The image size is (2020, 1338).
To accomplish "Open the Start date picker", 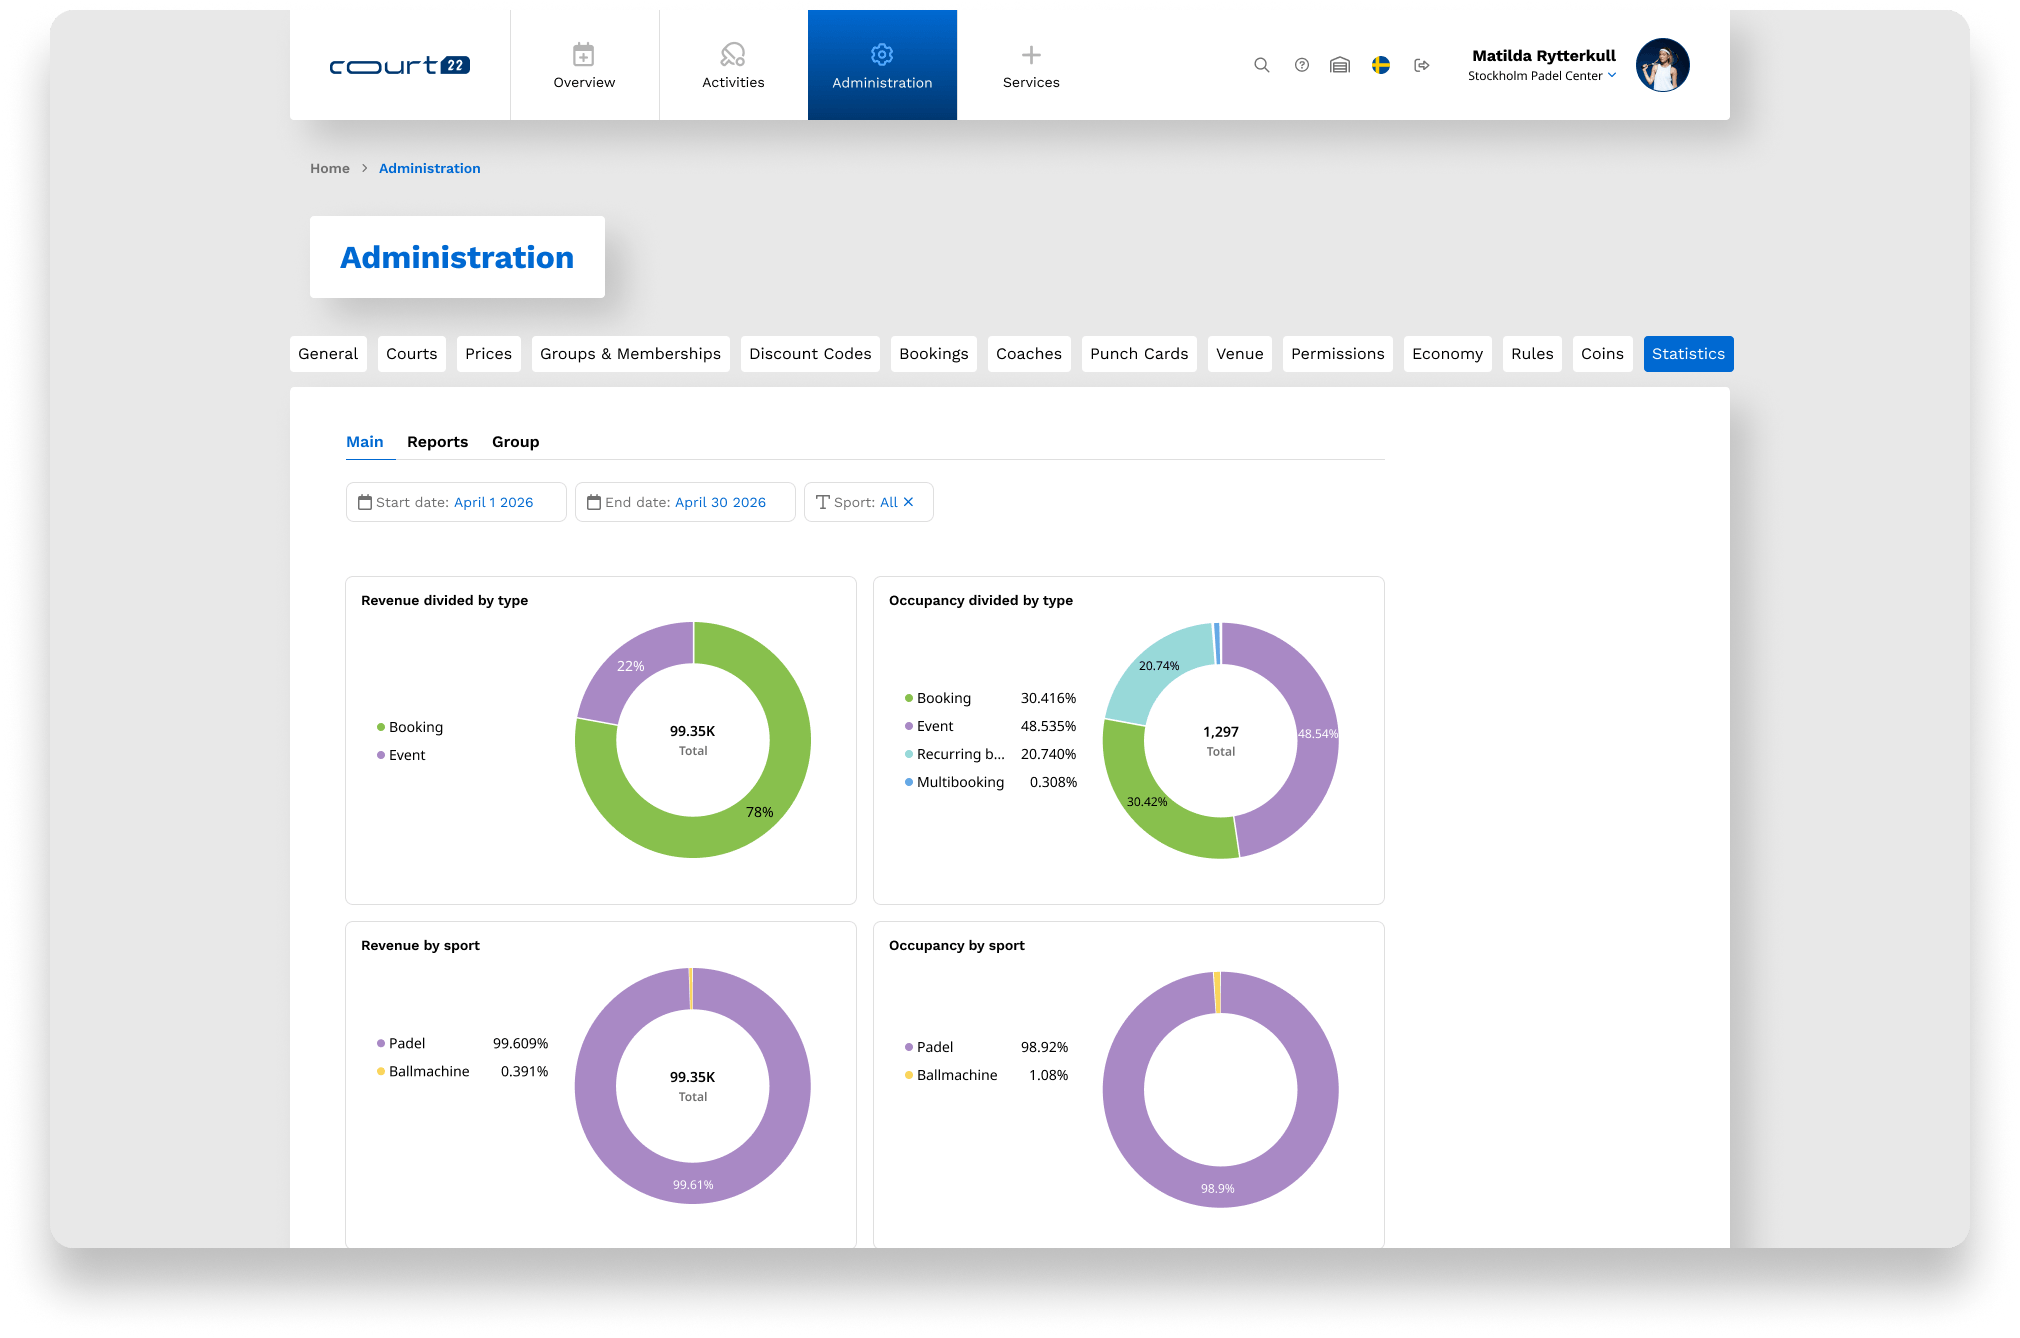I will [x=456, y=502].
